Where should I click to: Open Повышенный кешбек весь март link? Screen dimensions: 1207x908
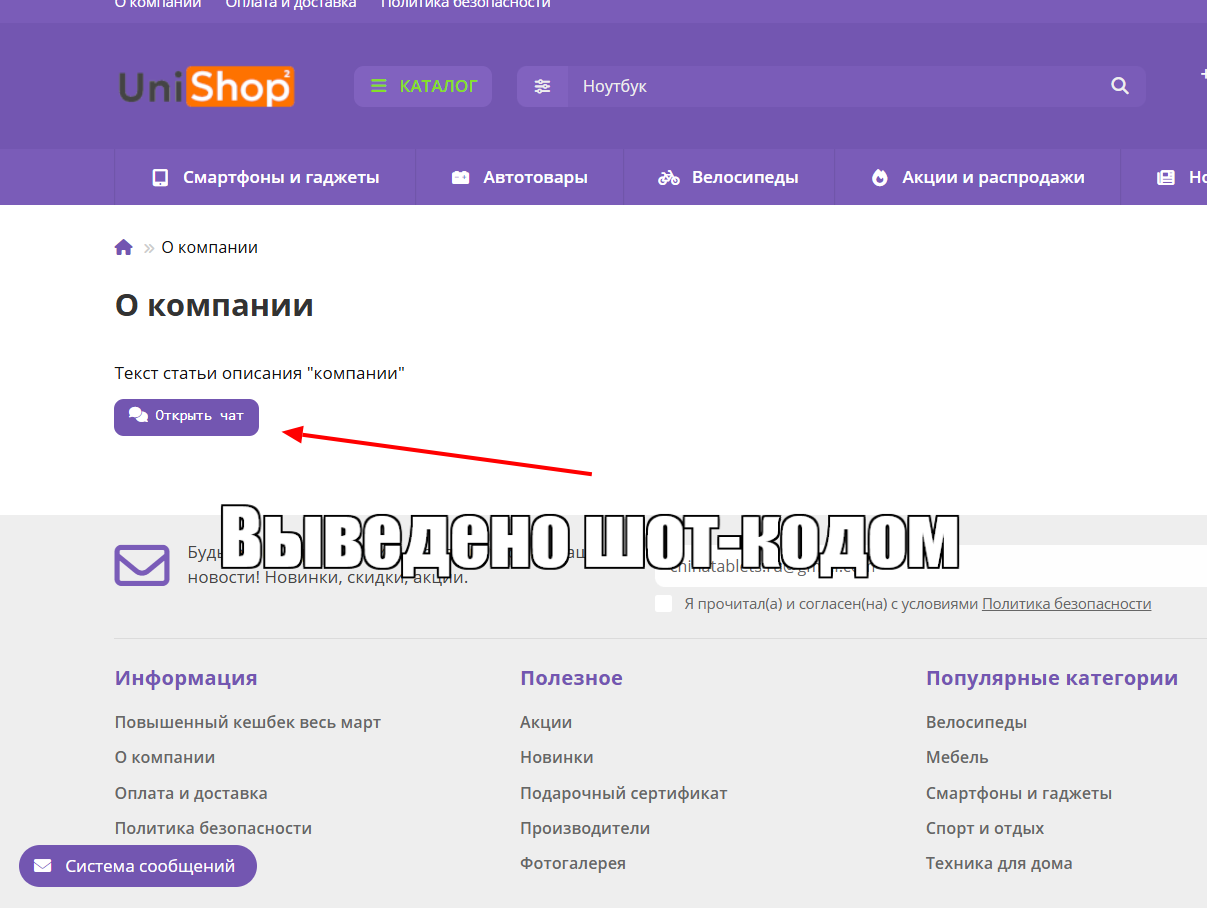[x=247, y=722]
